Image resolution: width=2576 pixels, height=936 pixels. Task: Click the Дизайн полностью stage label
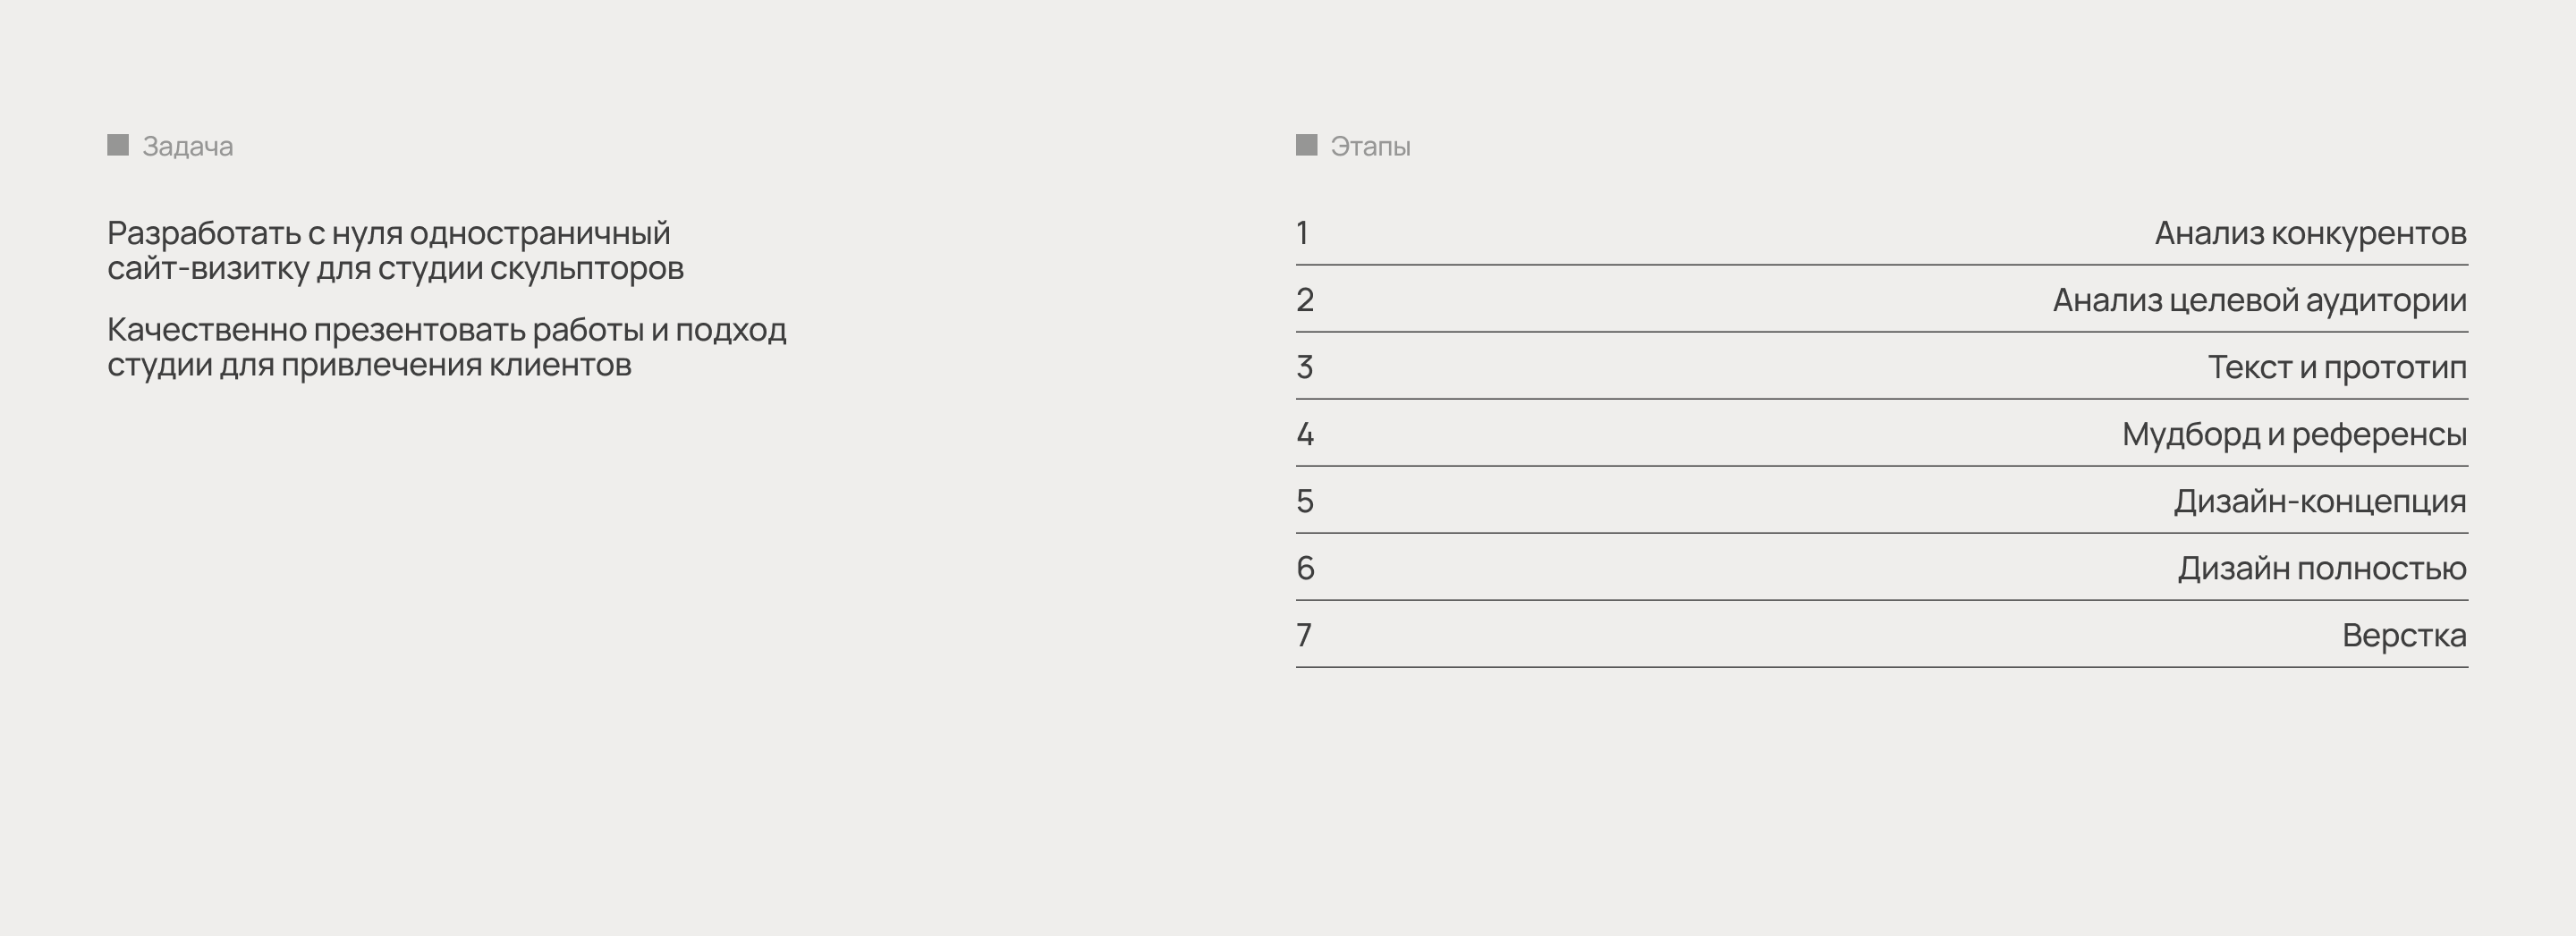[x=2322, y=568]
